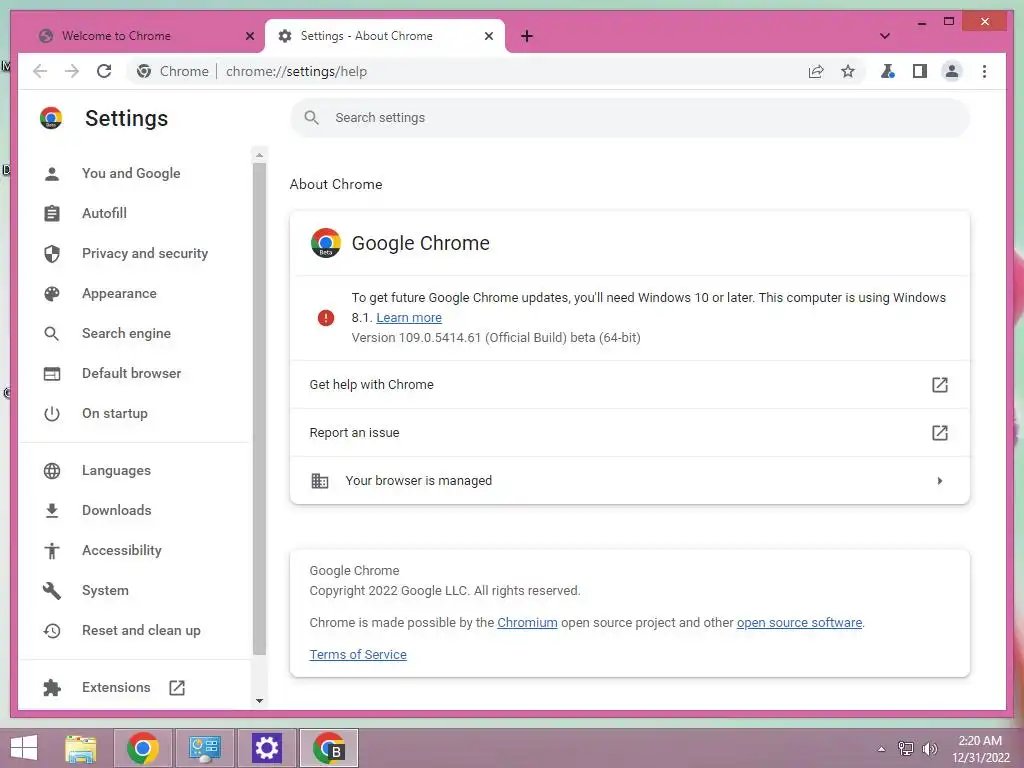The width and height of the screenshot is (1024, 768).
Task: Share this page icon in address bar
Action: [816, 71]
